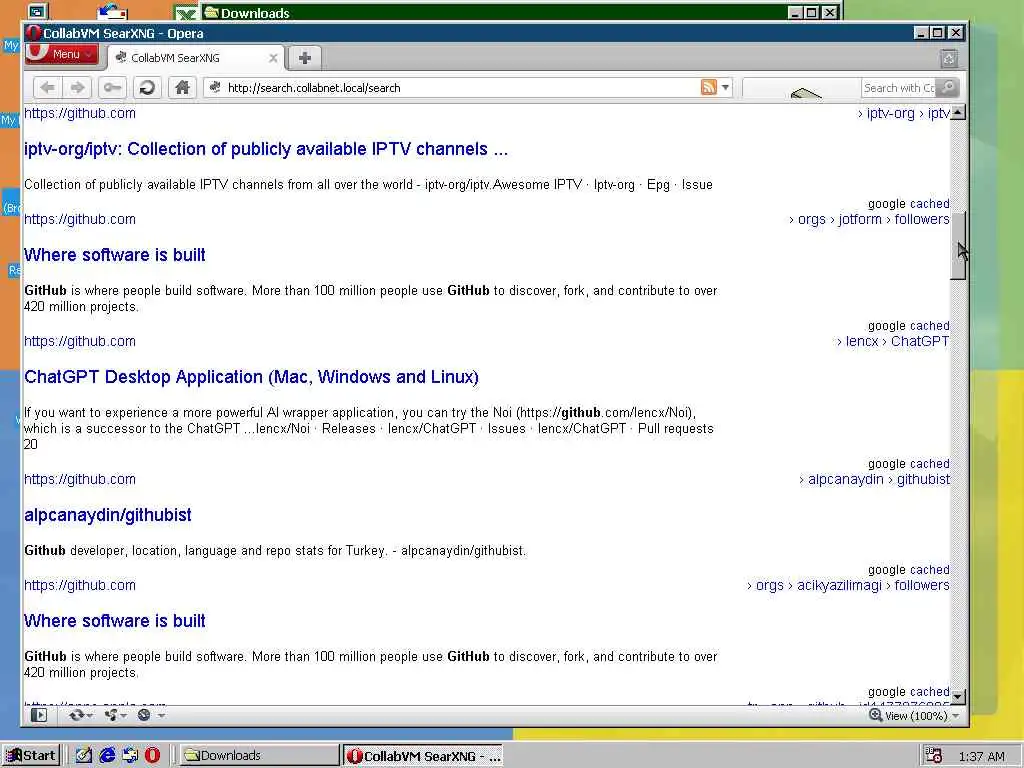Click the Downloads window title bar
The image size is (1024, 768).
point(490,12)
